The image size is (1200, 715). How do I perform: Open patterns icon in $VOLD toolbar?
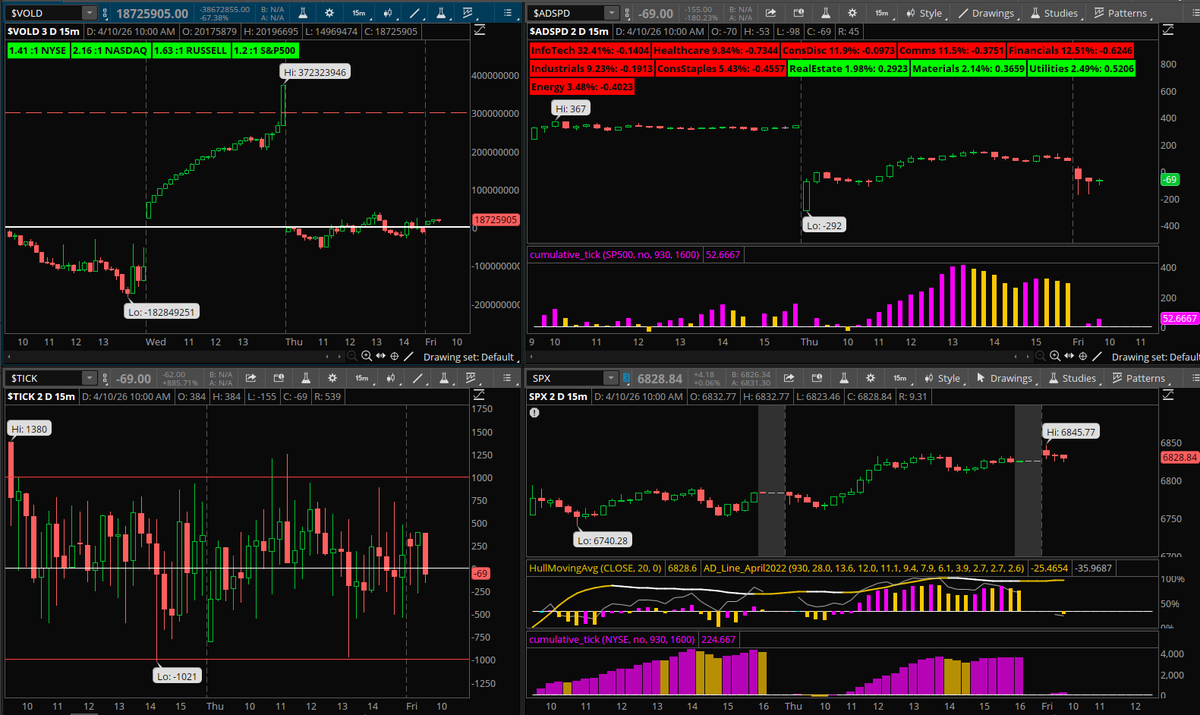468,13
